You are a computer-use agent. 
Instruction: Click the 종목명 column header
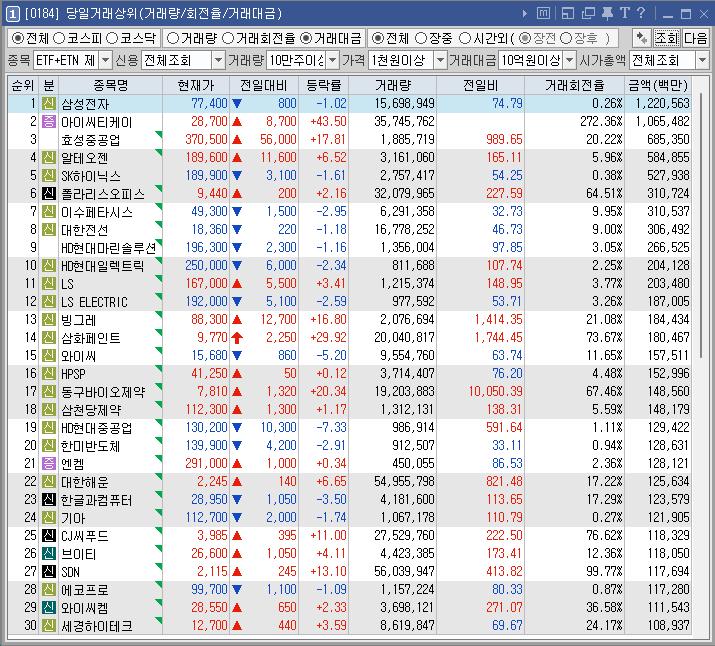pyautogui.click(x=110, y=85)
